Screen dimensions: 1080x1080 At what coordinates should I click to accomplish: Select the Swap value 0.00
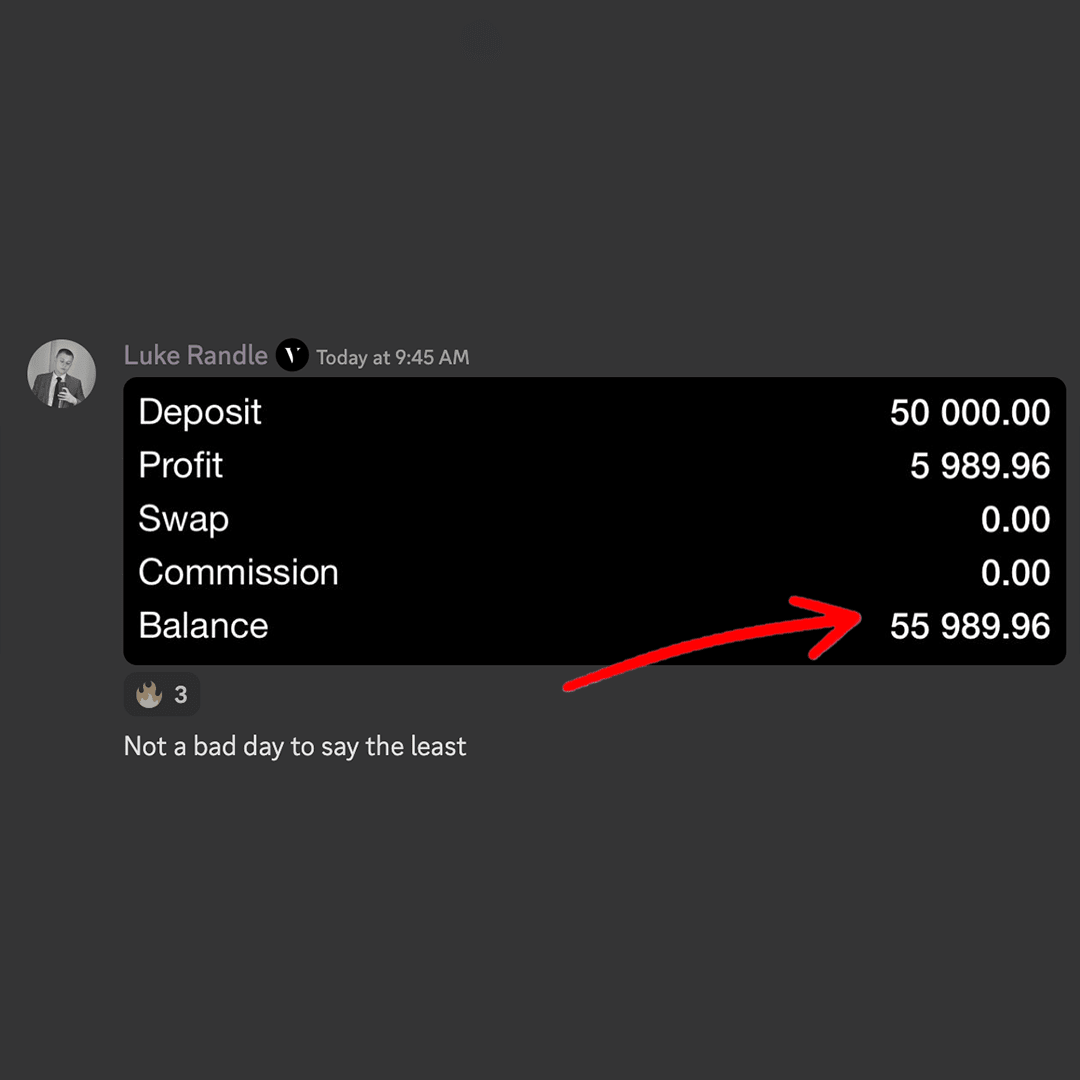[x=1015, y=520]
